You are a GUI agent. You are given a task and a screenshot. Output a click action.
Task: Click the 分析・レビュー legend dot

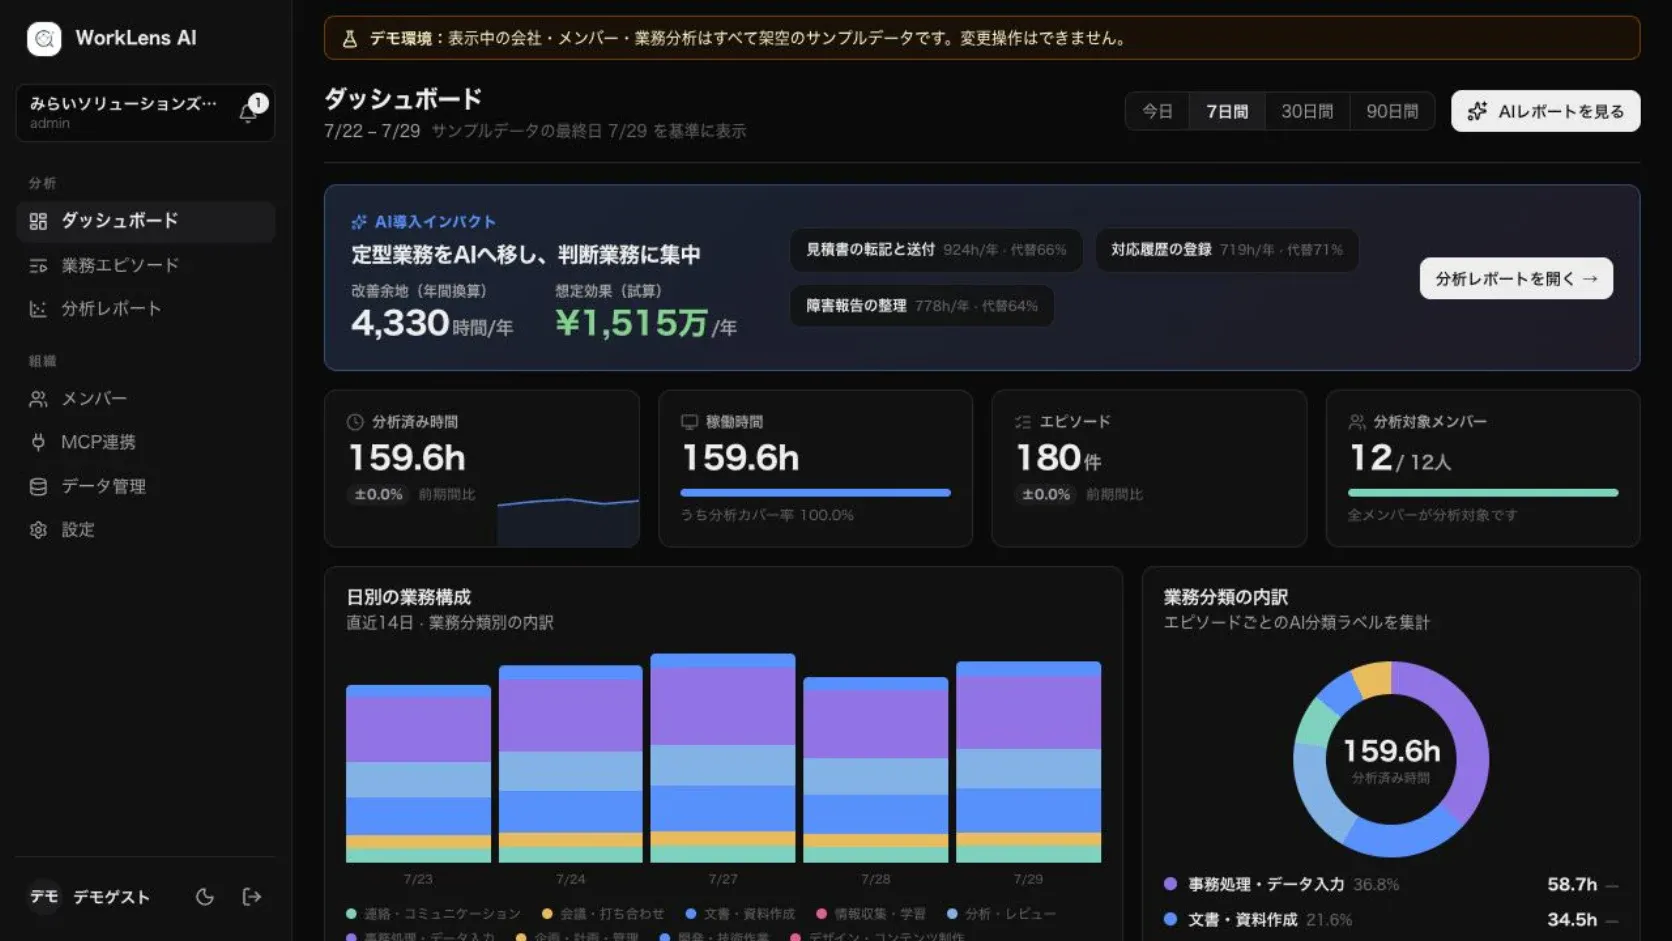952,914
